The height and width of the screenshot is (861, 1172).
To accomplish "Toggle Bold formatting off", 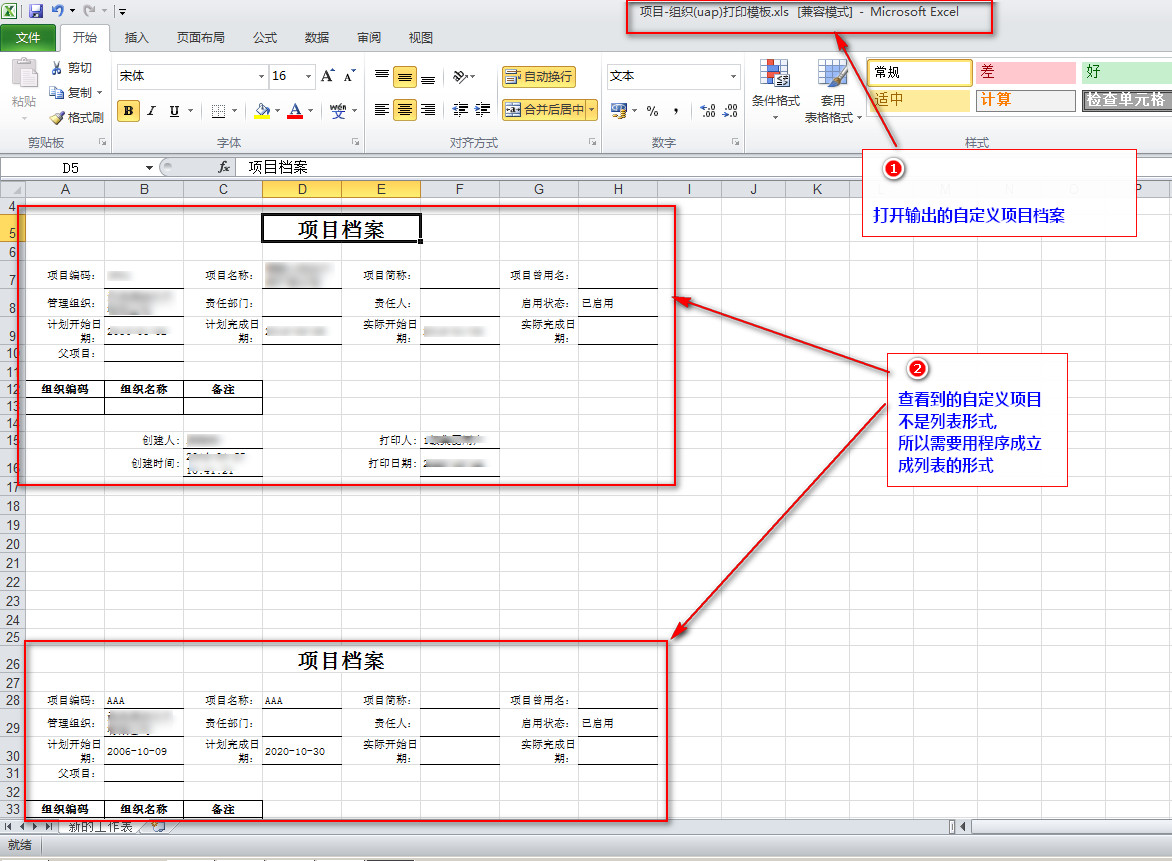I will (128, 111).
